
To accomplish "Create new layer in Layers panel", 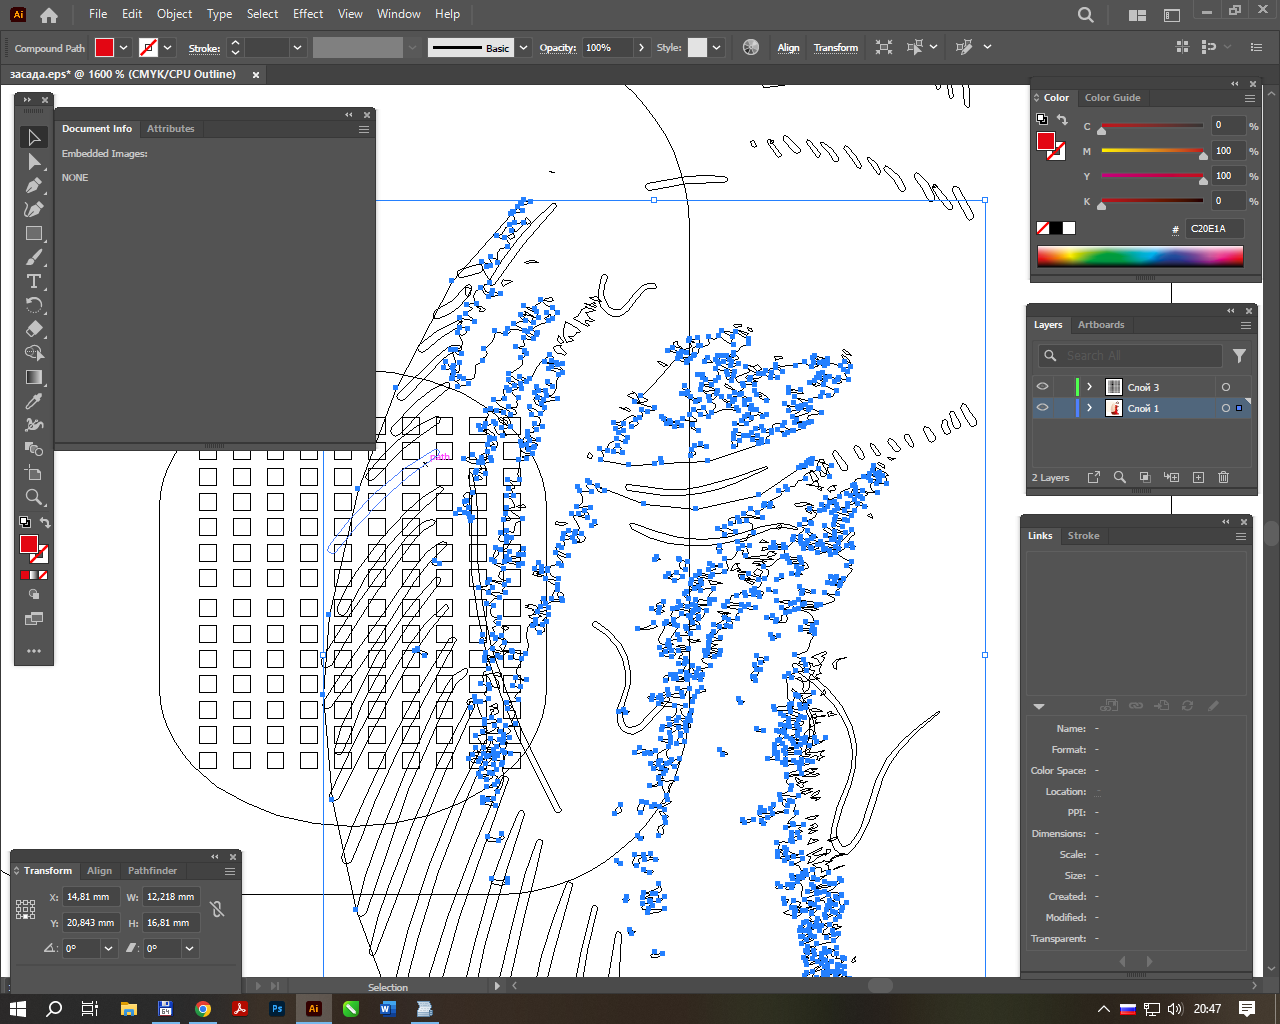I will click(x=1198, y=477).
